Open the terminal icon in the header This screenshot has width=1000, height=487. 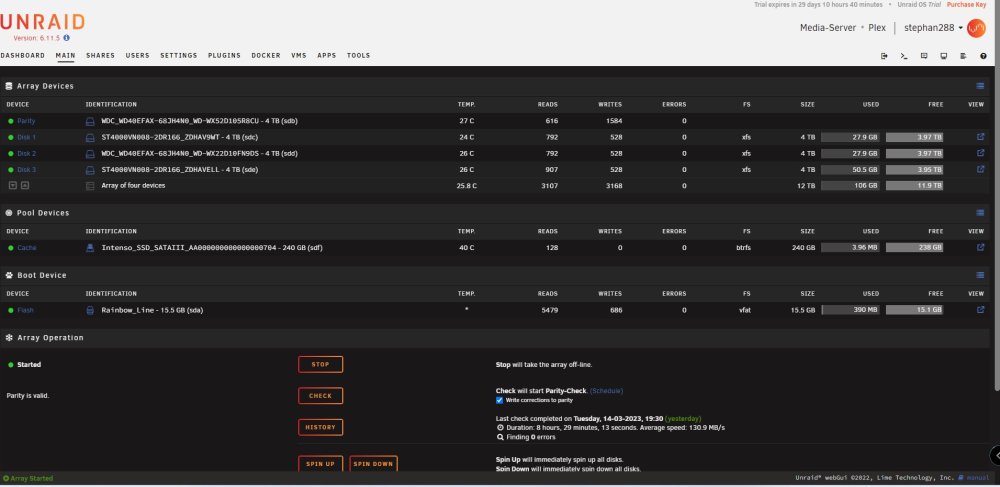[904, 56]
